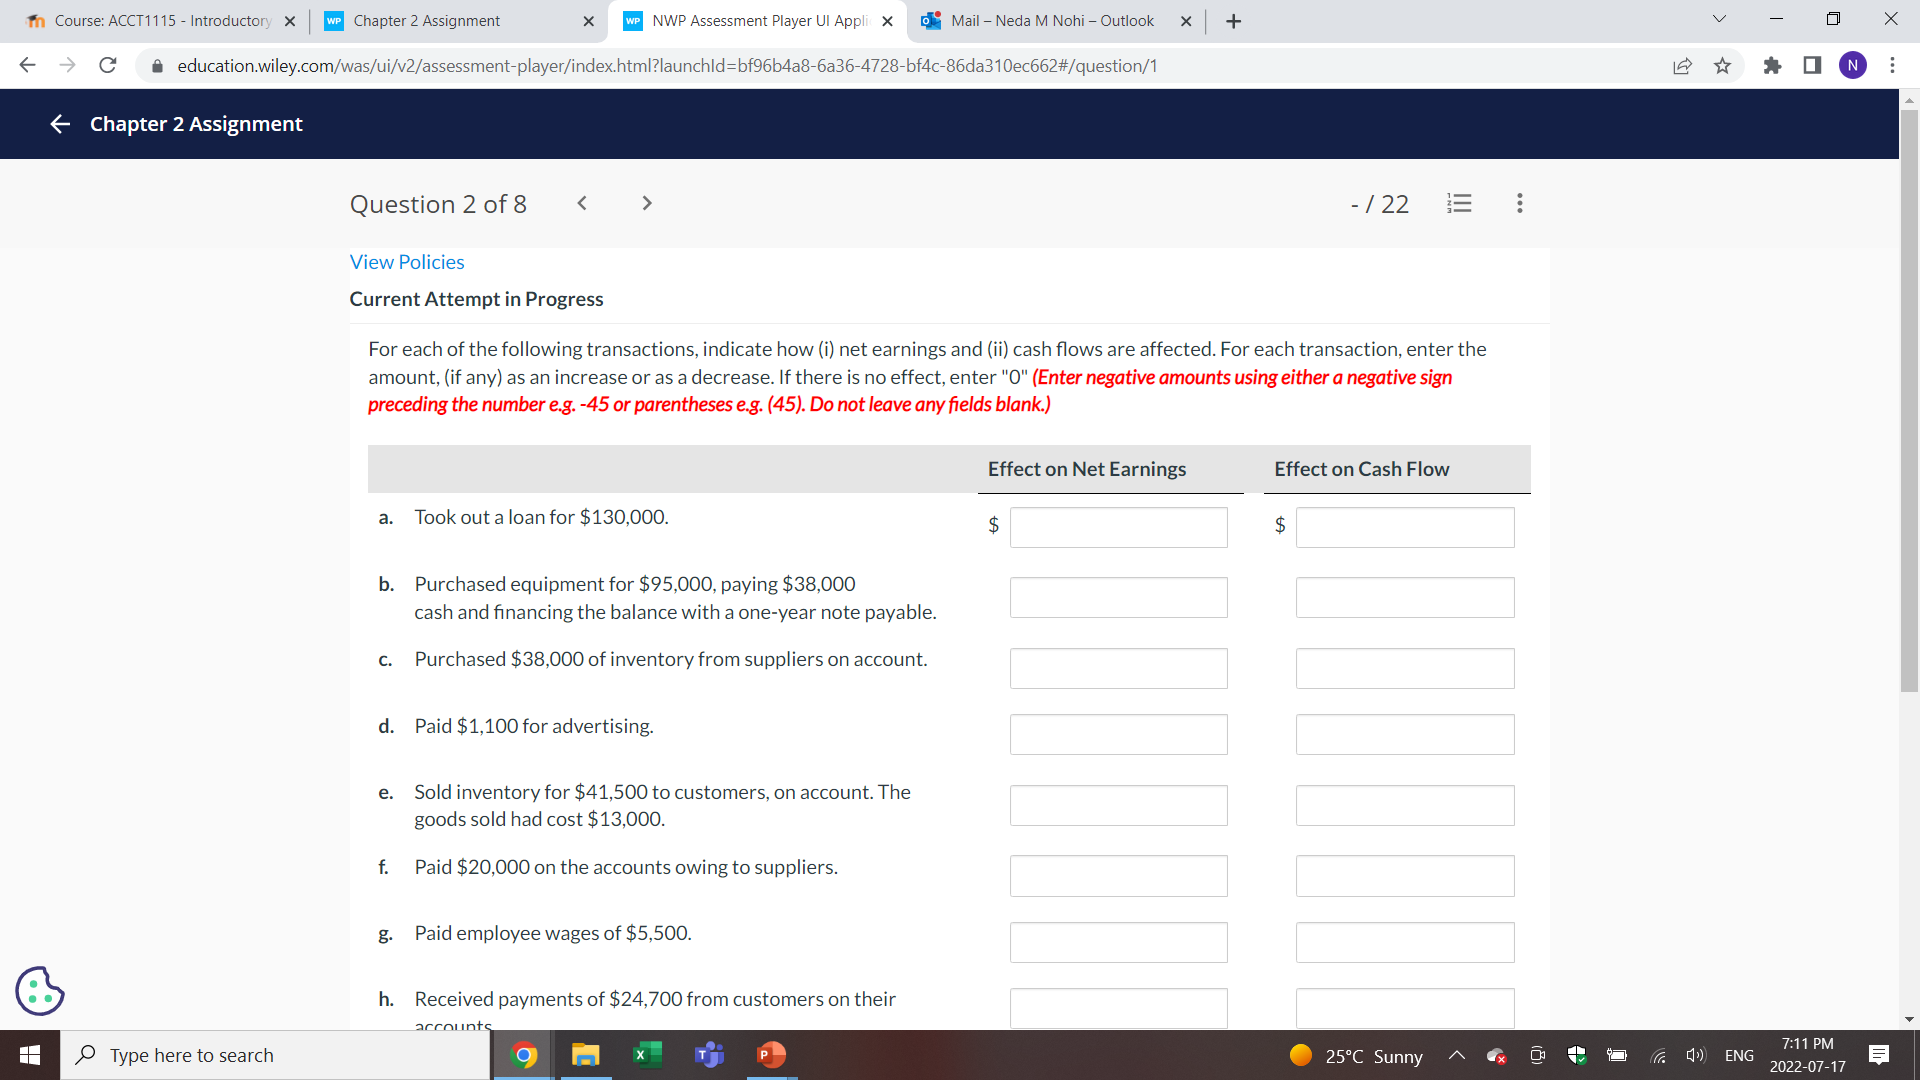
Task: Bookmark the page using the star icon
Action: 1723,65
